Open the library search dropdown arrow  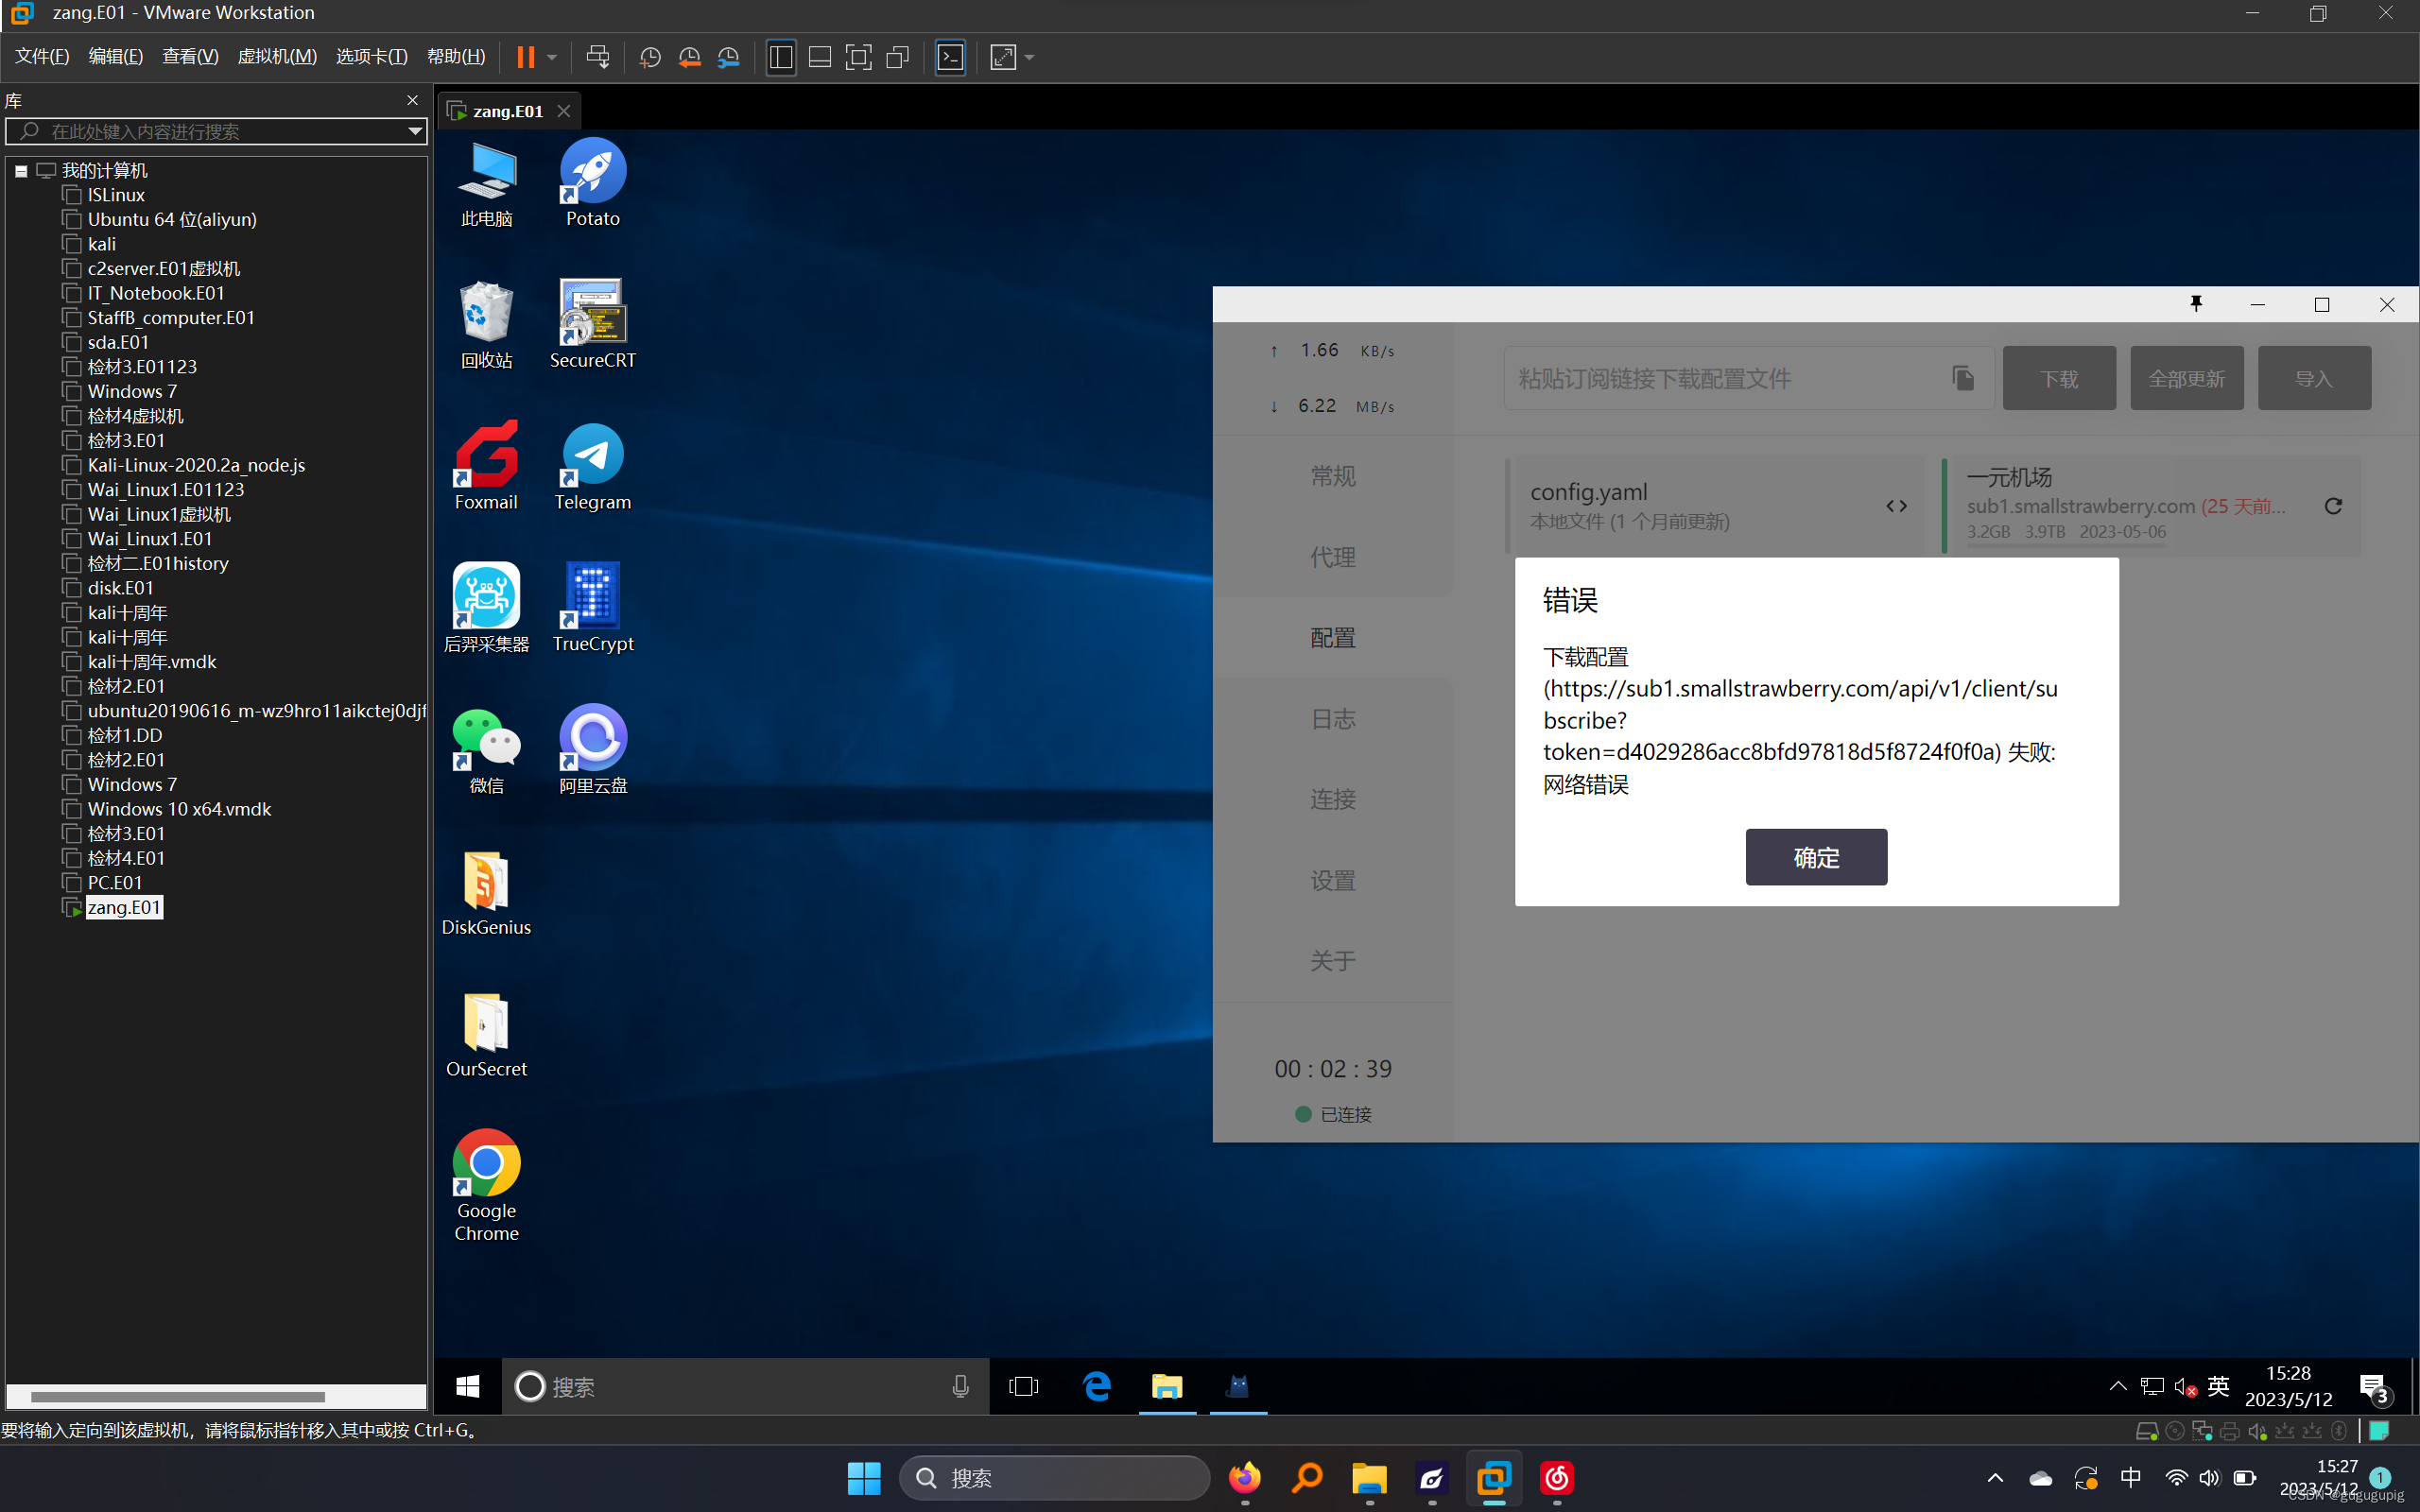click(x=414, y=131)
